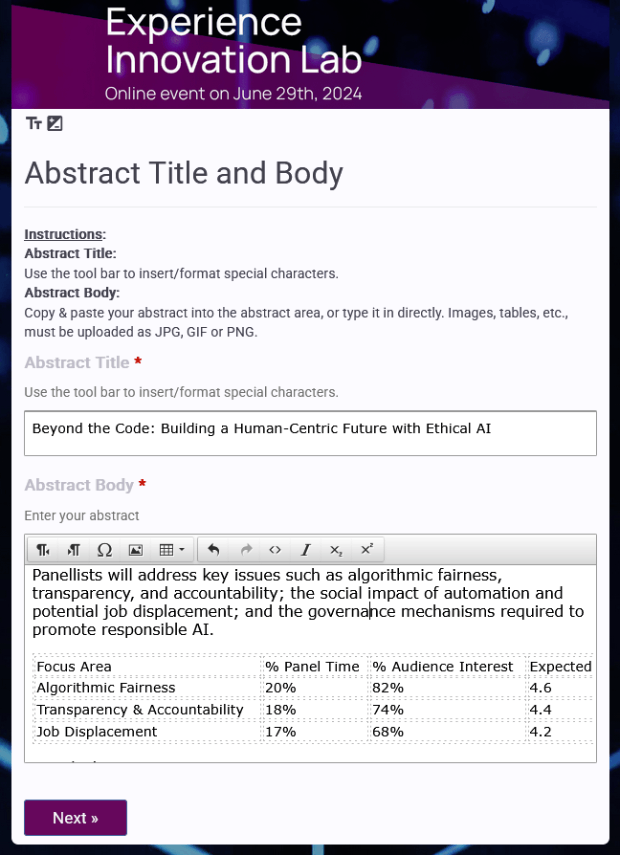This screenshot has height=855, width=620.
Task: Redo the last change
Action: pos(245,549)
